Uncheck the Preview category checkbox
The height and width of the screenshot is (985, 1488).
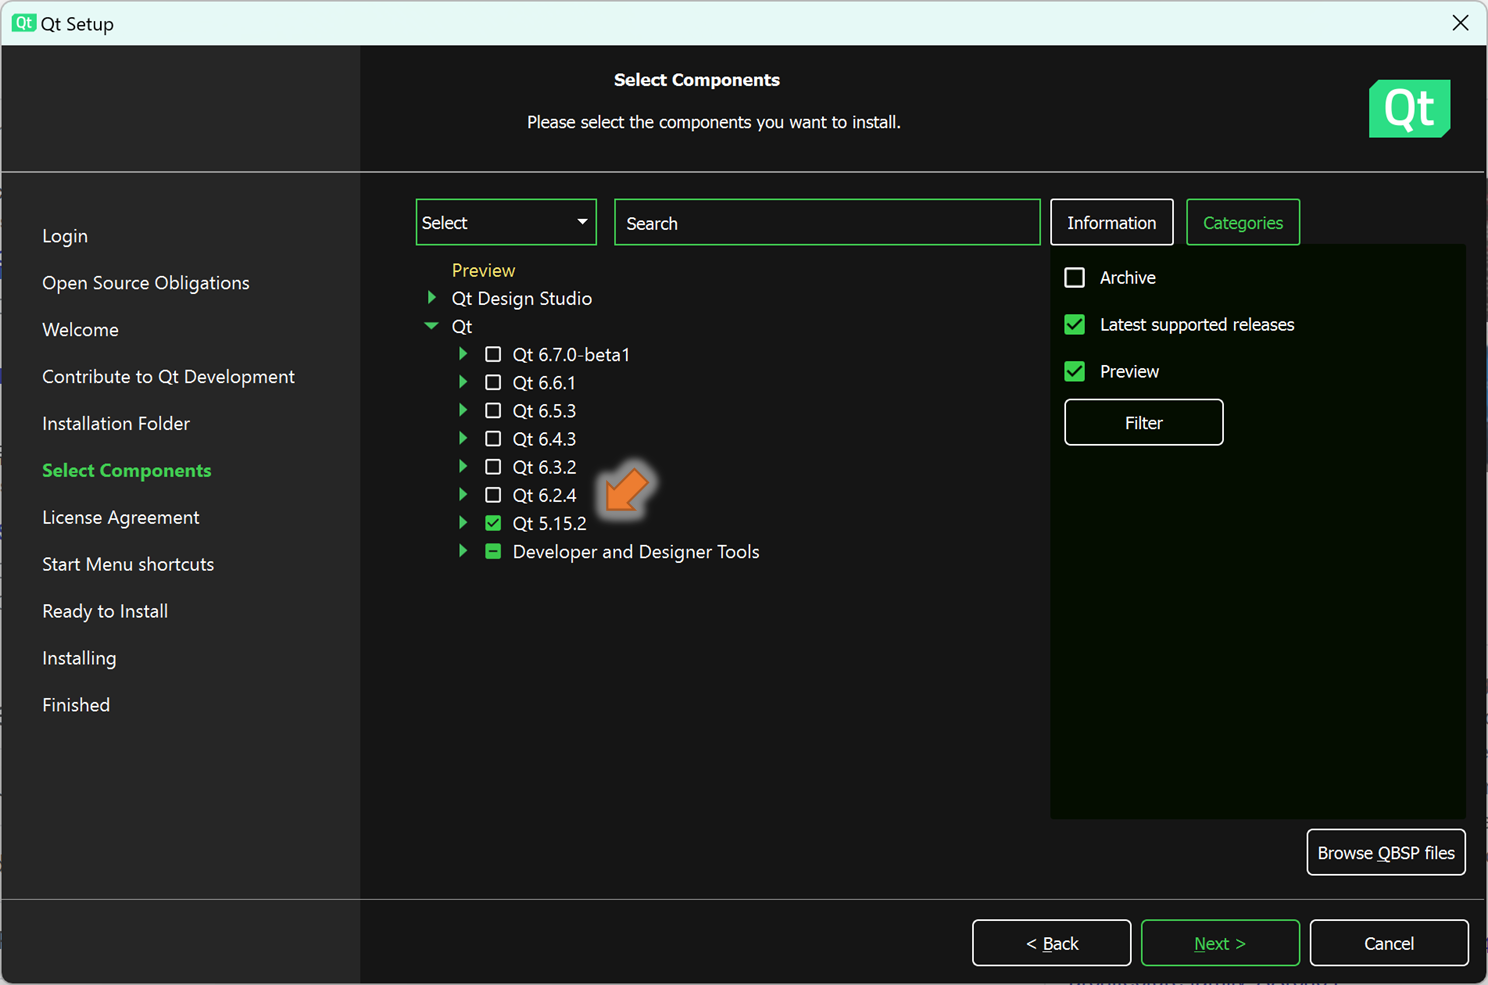1075,371
